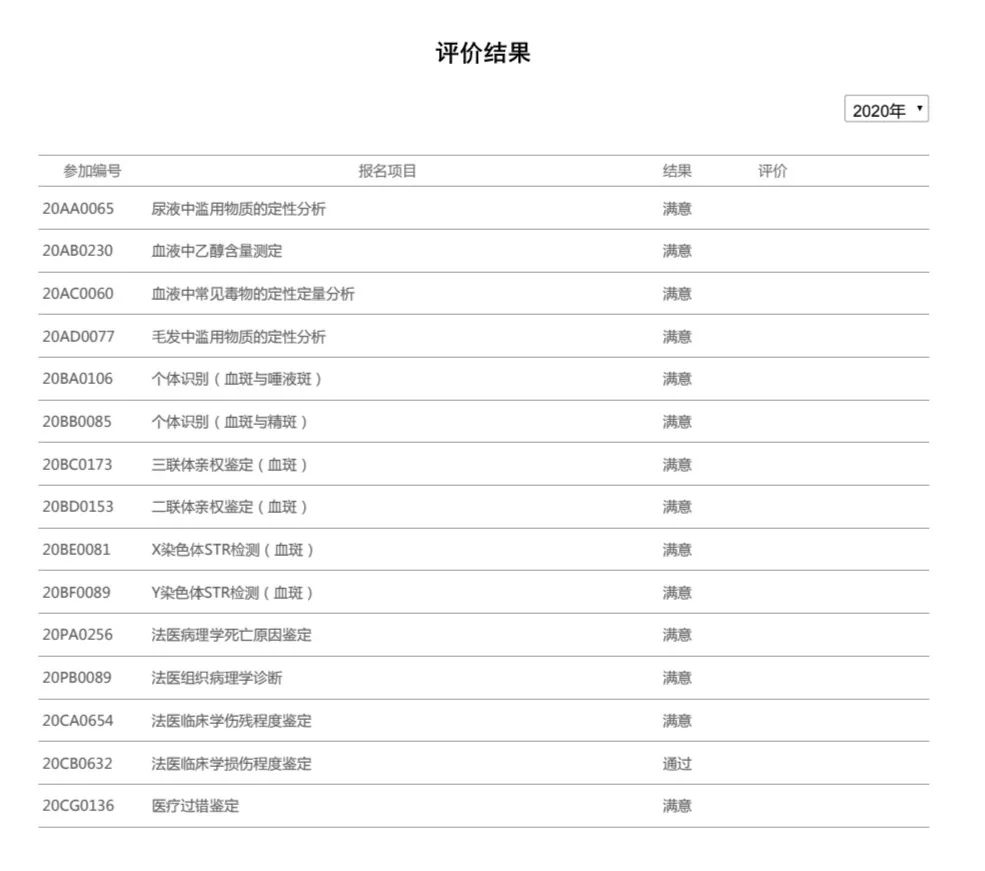Select entry number 20AD0077
985x871 pixels.
tap(79, 337)
